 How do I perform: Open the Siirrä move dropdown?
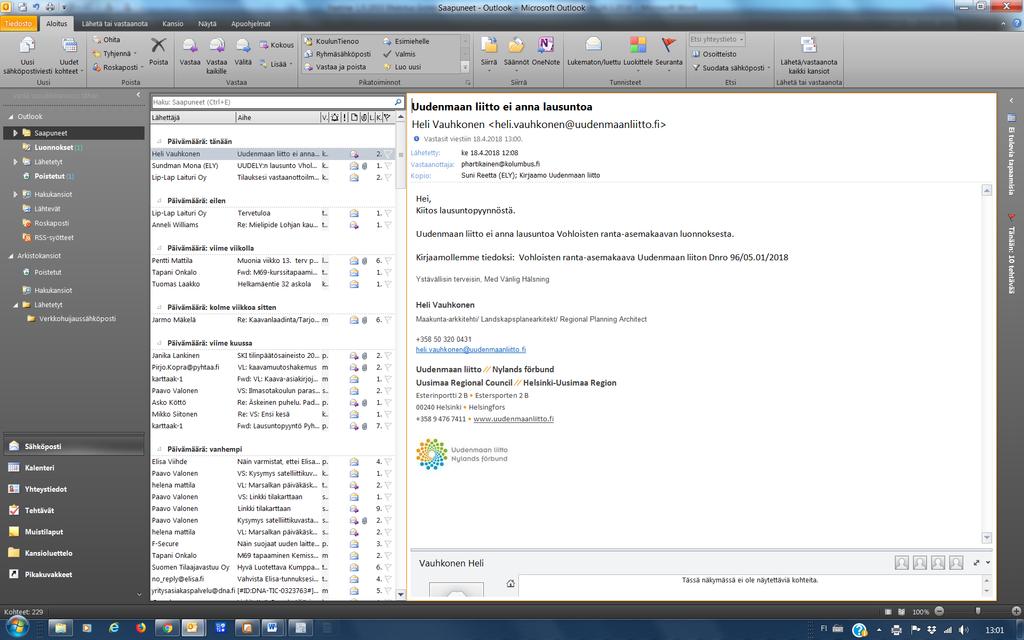(489, 54)
